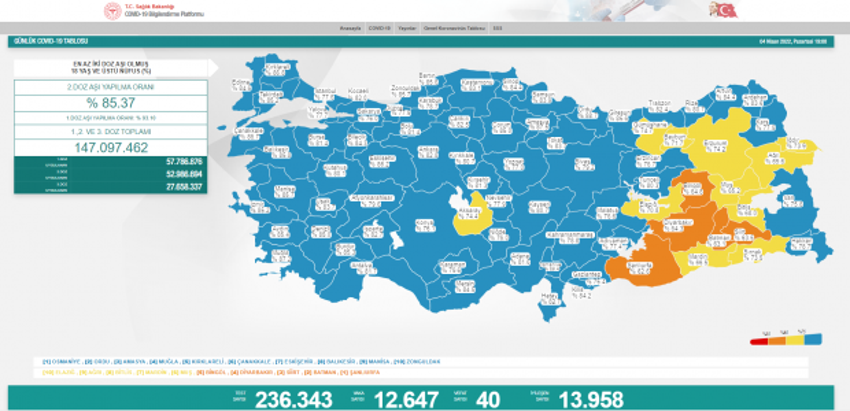
Task: Click the 12.647 case count value
Action: 406,400
